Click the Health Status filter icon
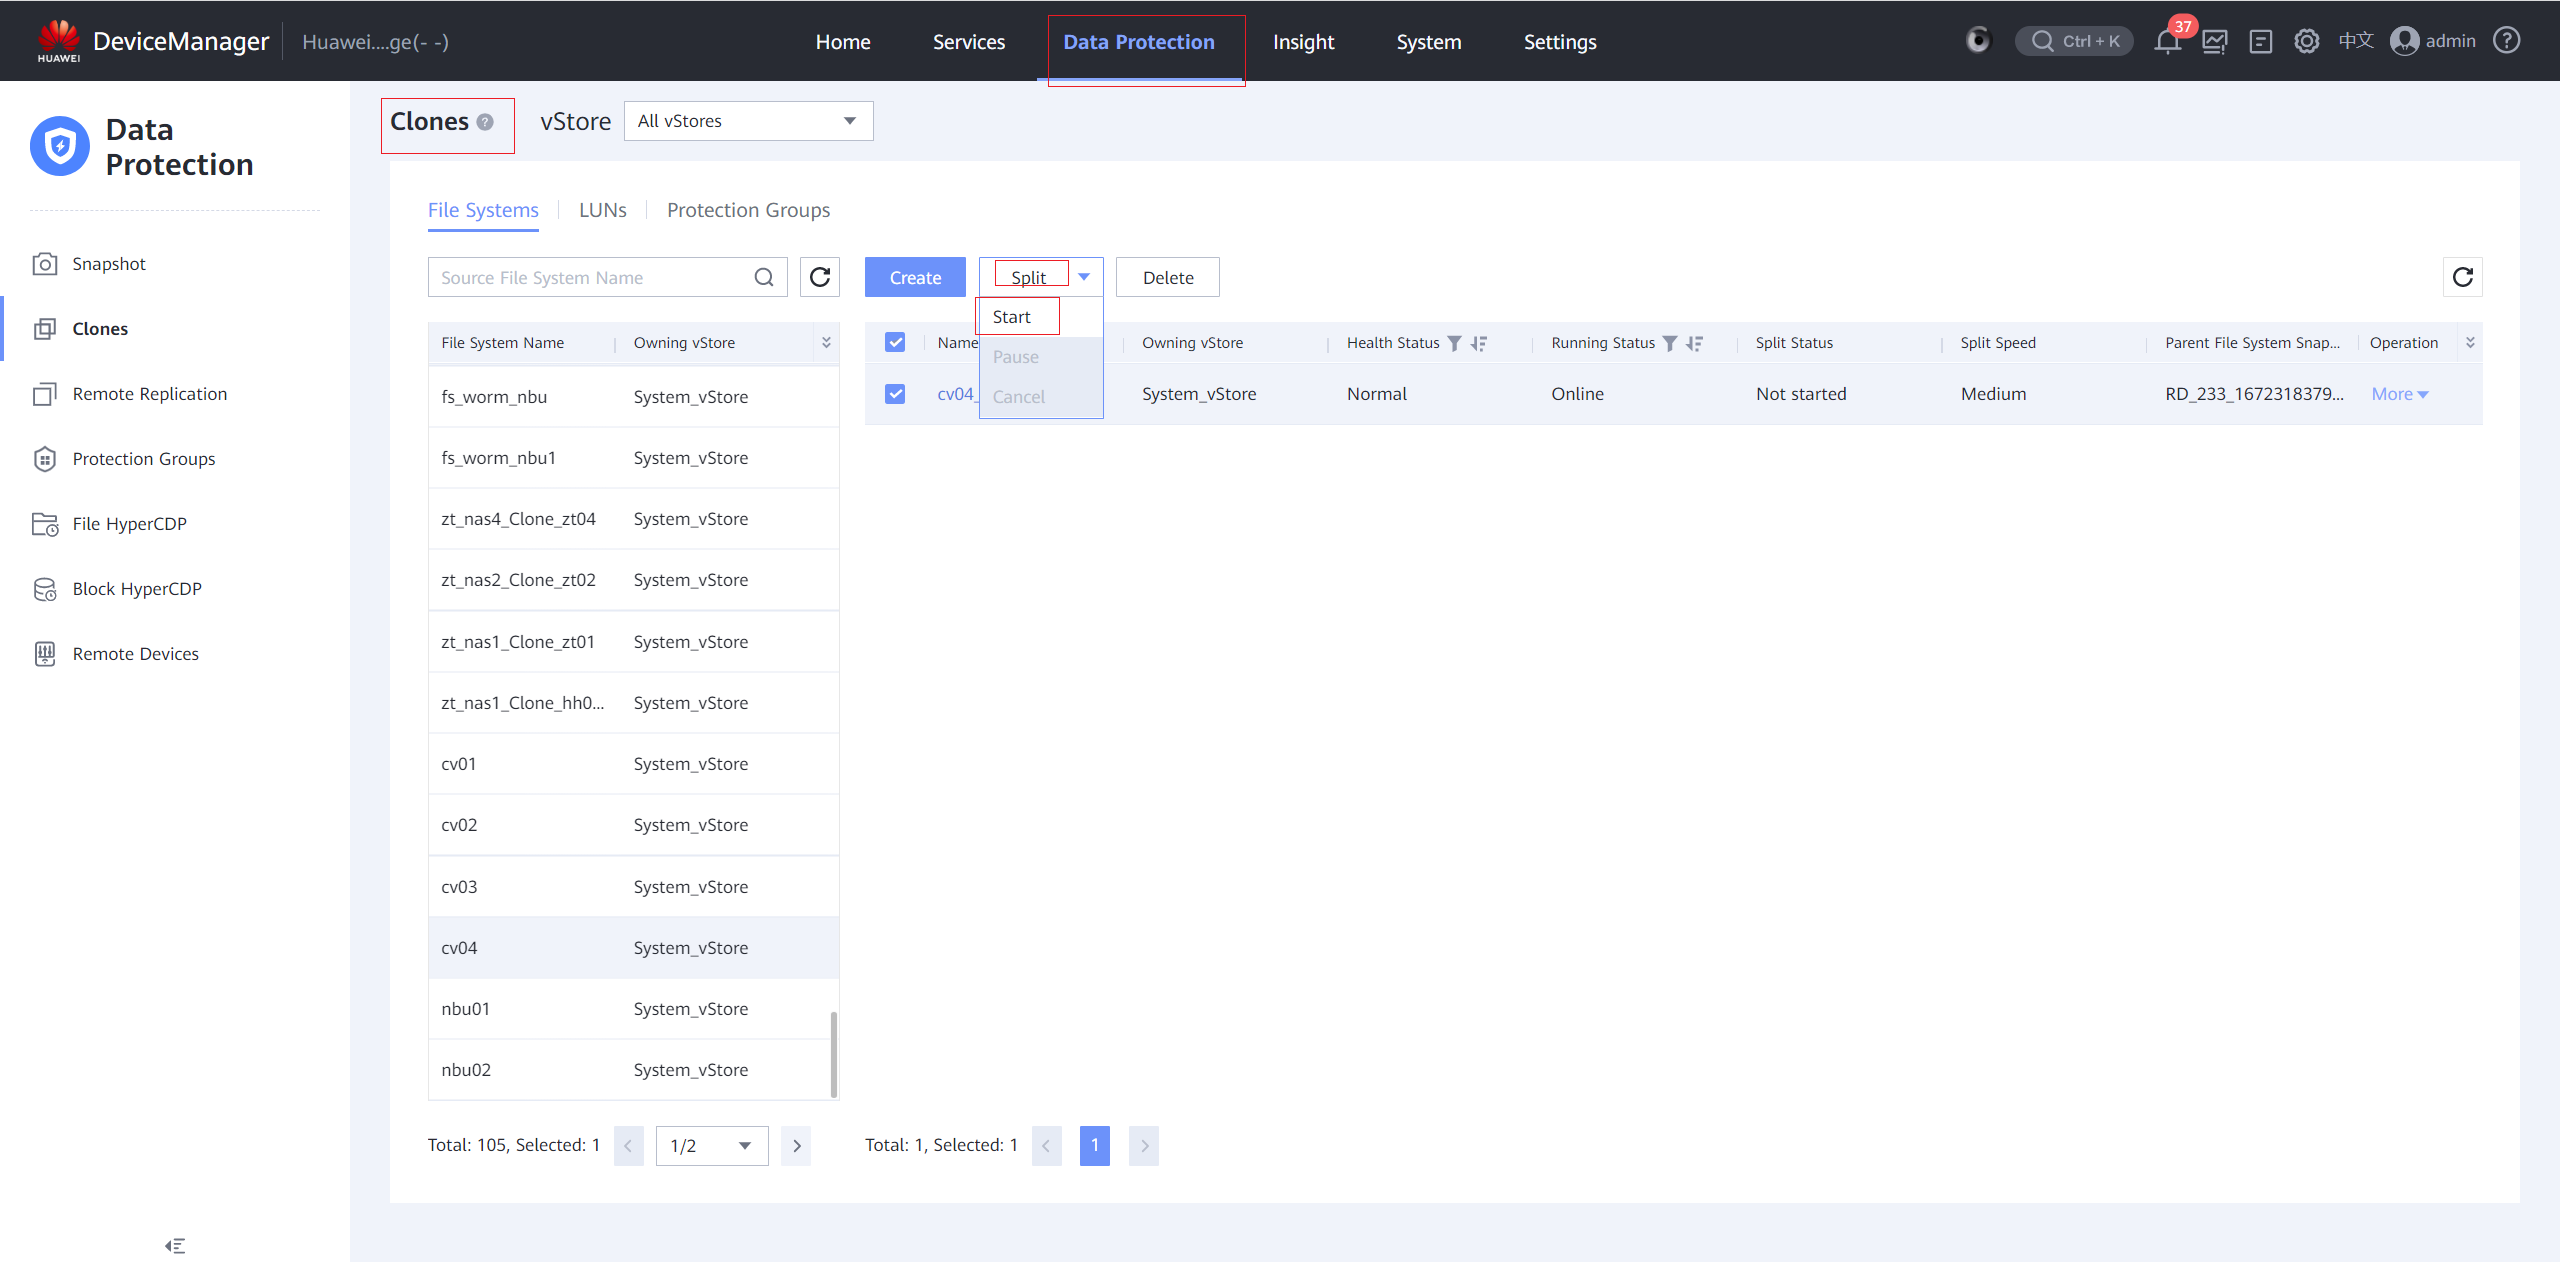The image size is (2560, 1262). point(1454,343)
